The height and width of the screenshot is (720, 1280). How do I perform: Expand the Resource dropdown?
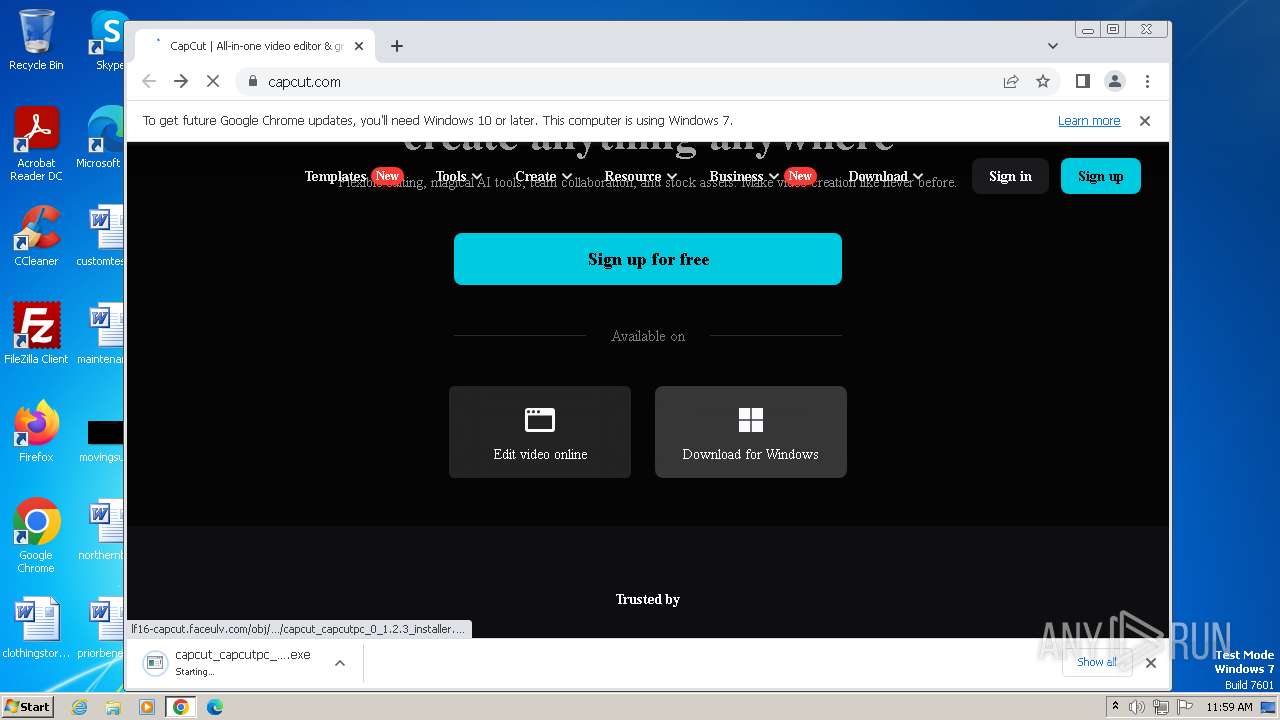point(640,176)
